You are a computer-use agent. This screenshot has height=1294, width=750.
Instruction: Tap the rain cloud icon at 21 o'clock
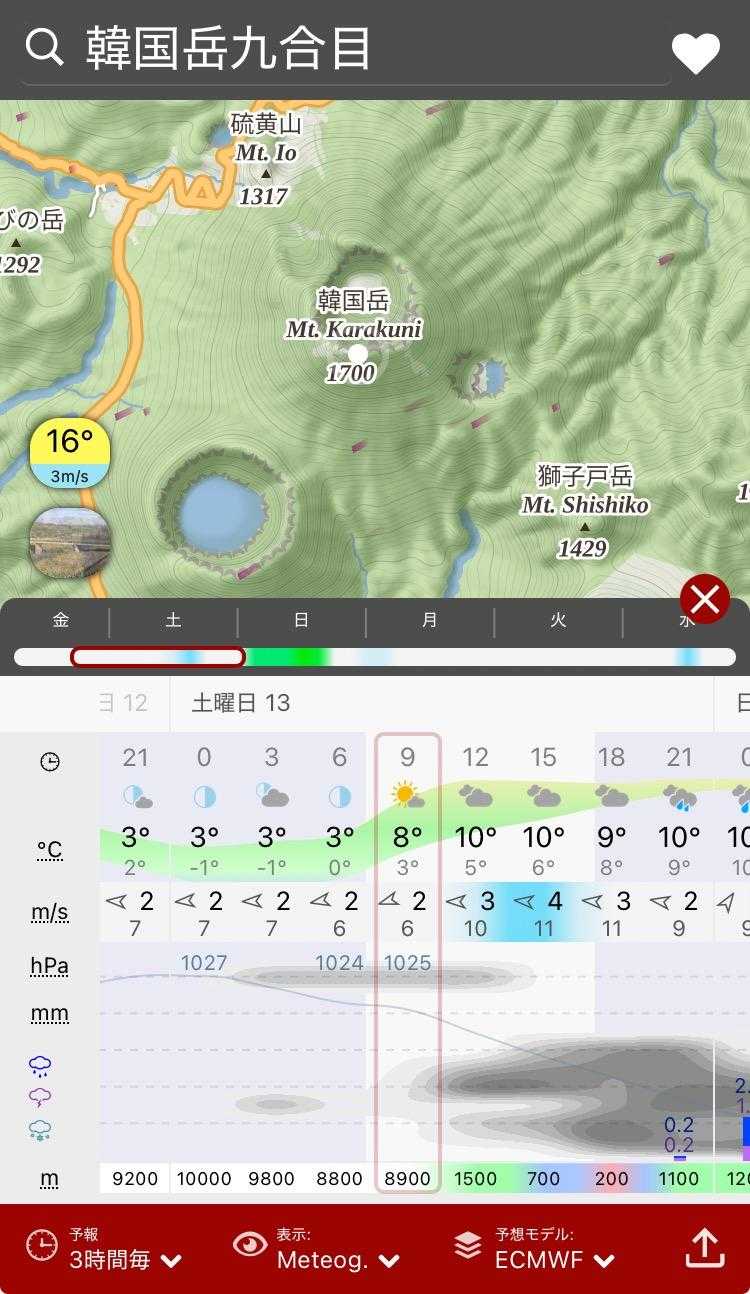679,796
